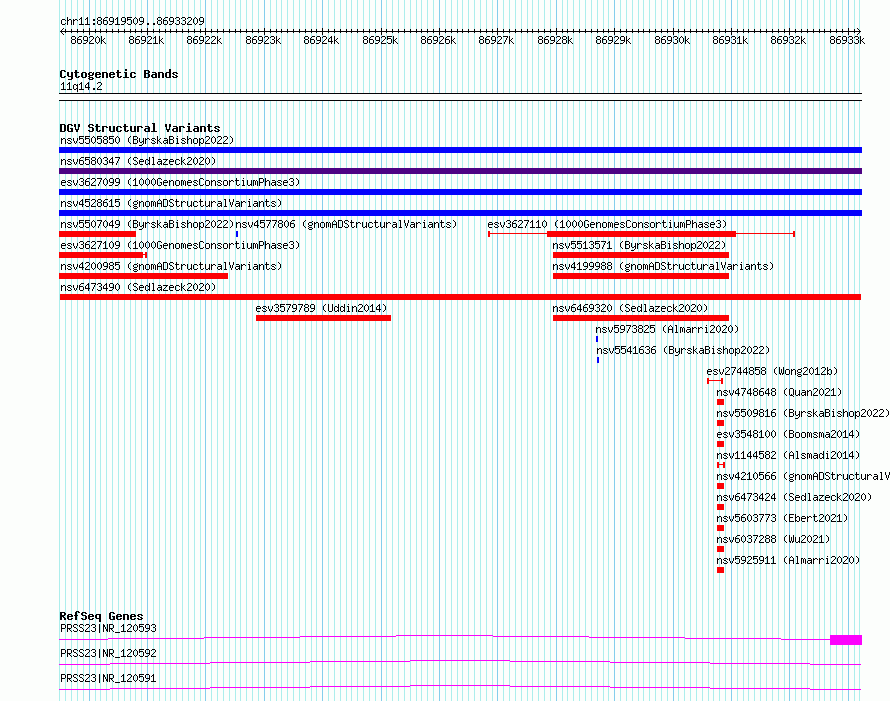The height and width of the screenshot is (701, 890).
Task: Select the Cytogenetic Bands track heading
Action: tap(119, 74)
